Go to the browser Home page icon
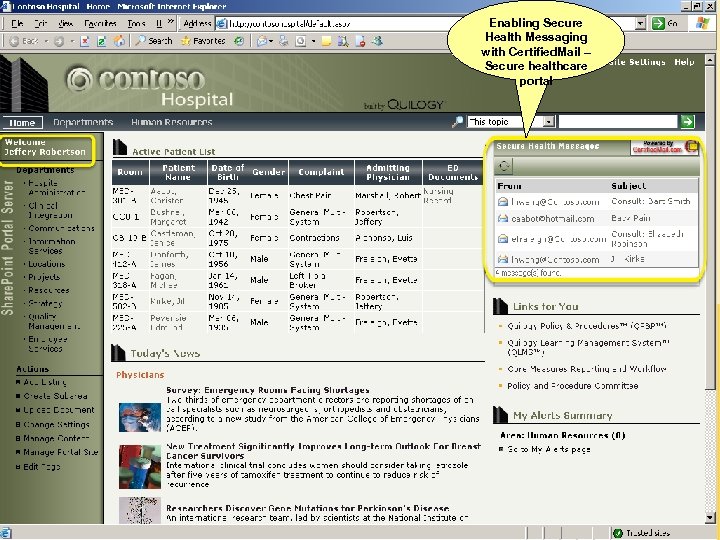This screenshot has width=720, height=540. [x=119, y=41]
